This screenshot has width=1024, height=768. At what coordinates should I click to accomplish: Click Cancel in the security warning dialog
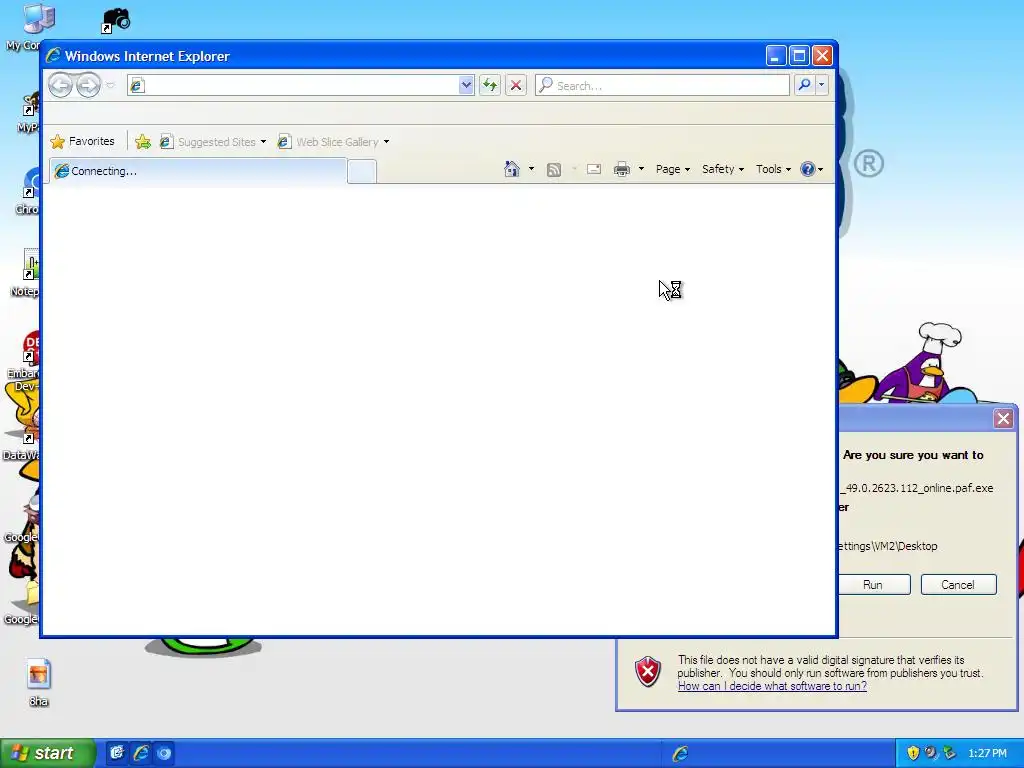(958, 584)
